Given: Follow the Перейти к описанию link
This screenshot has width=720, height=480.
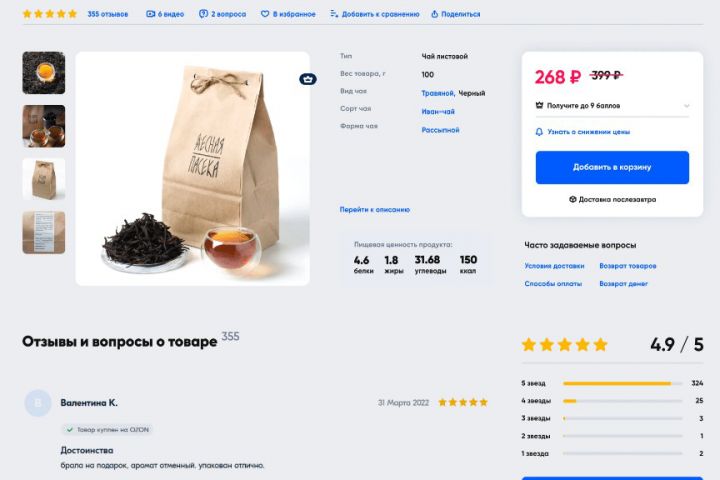Looking at the screenshot, I should click(x=375, y=209).
